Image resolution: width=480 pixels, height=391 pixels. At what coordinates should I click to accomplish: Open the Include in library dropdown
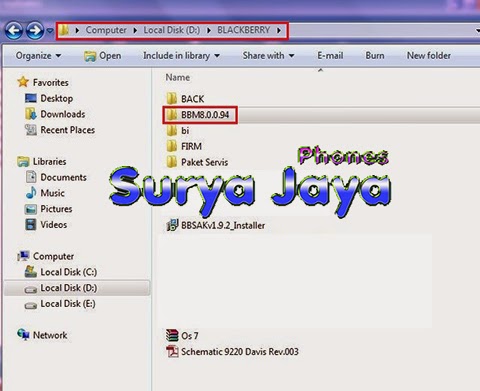tap(181, 56)
